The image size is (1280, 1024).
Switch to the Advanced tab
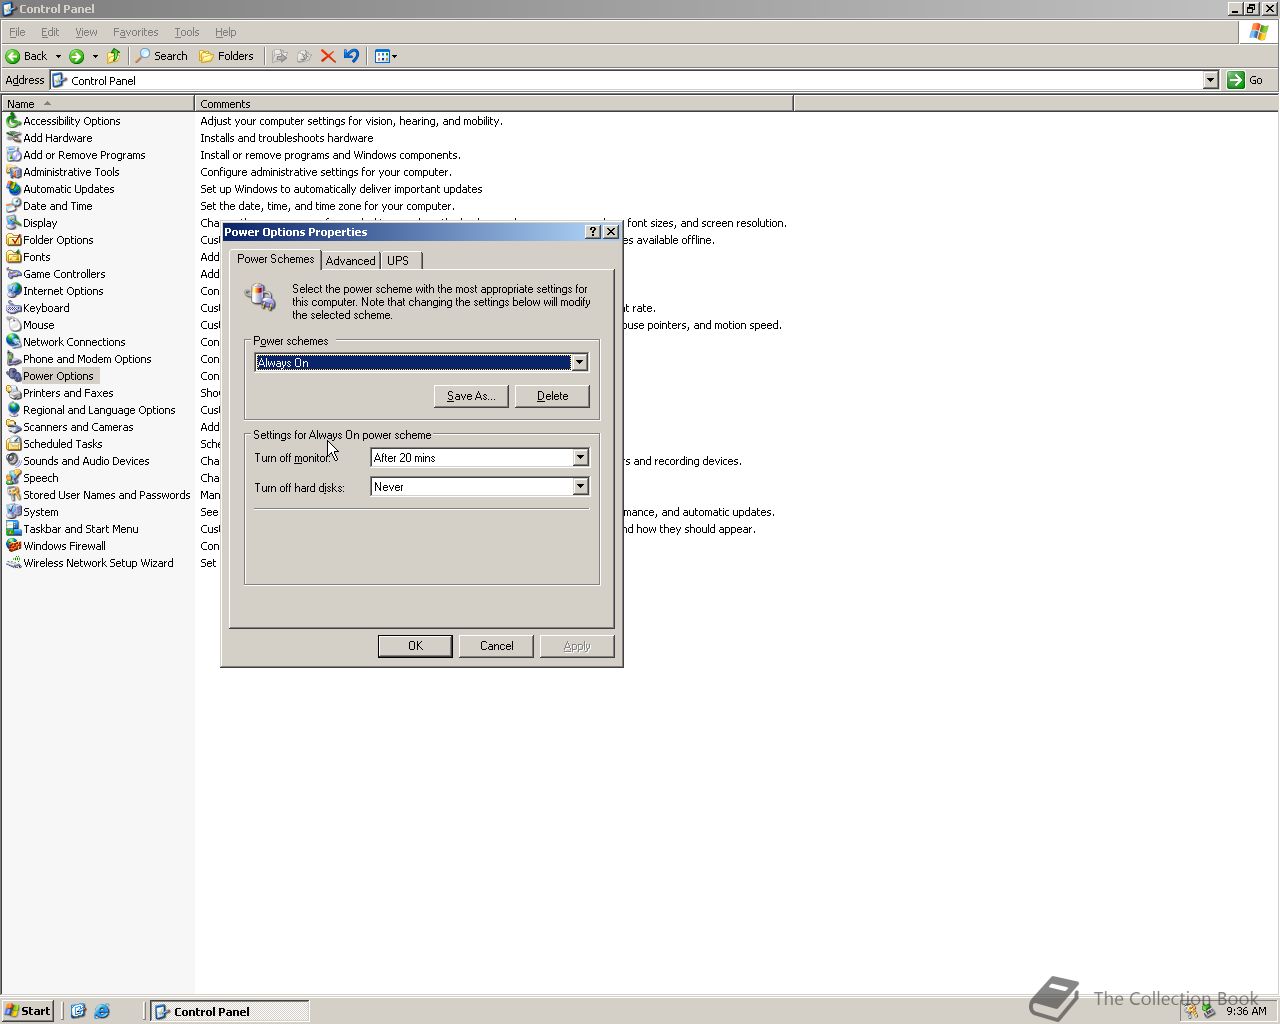click(x=350, y=261)
